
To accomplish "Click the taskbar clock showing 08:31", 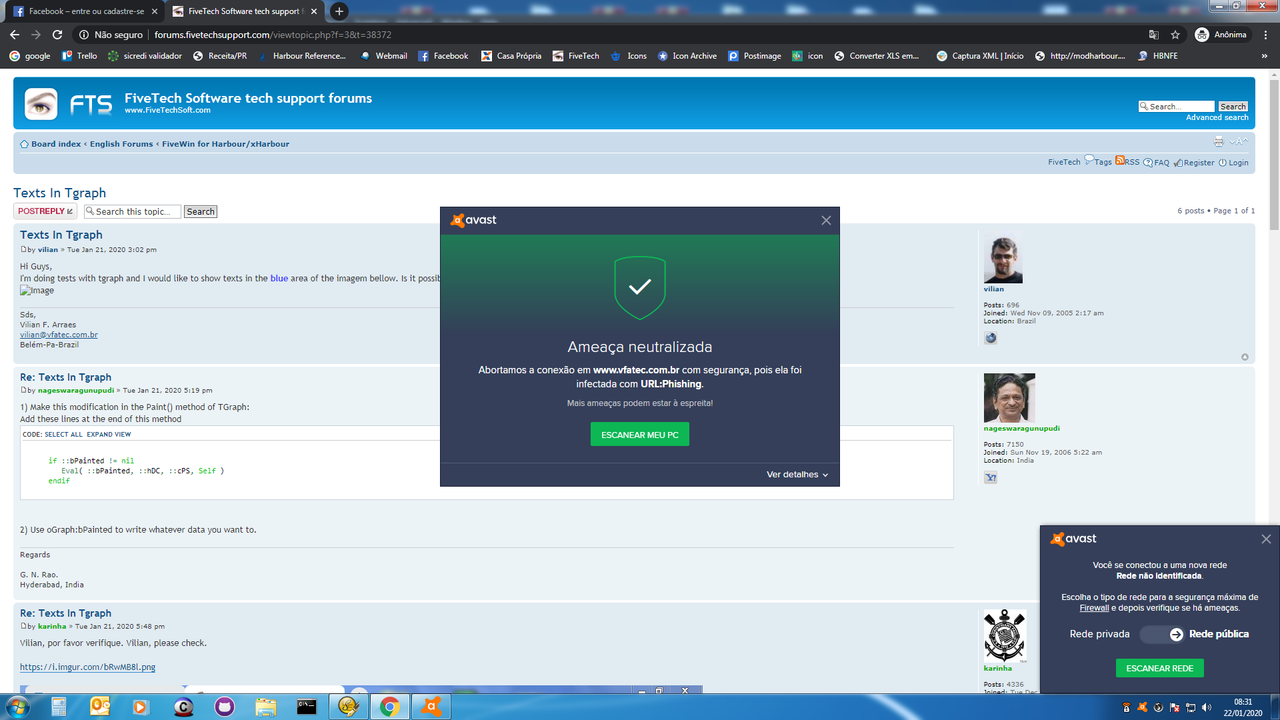I will click(x=1242, y=707).
